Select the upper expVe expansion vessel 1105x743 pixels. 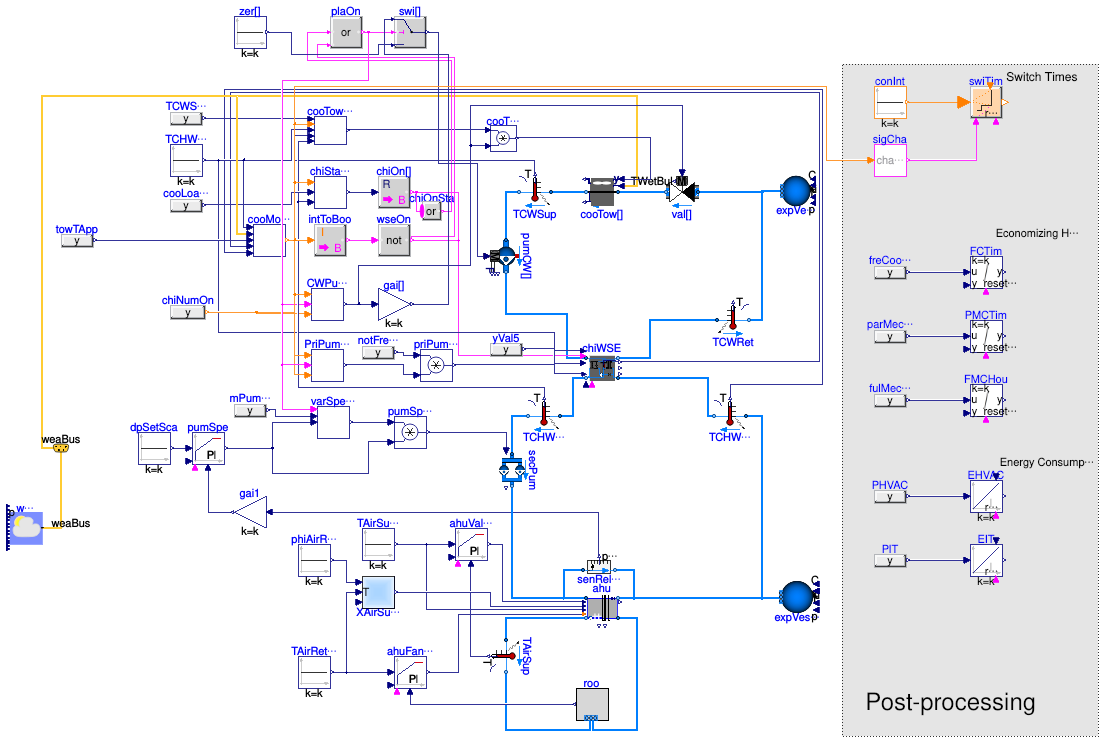pyautogui.click(x=797, y=192)
